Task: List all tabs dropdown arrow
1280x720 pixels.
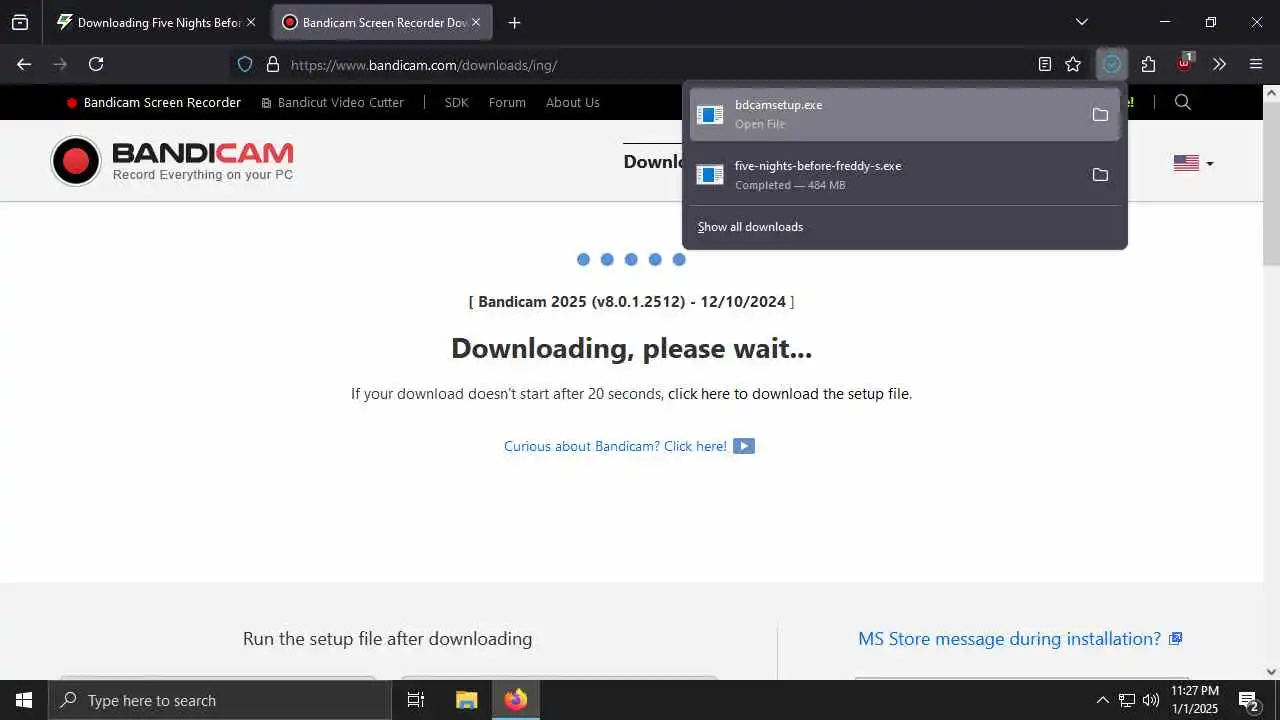Action: (1081, 22)
